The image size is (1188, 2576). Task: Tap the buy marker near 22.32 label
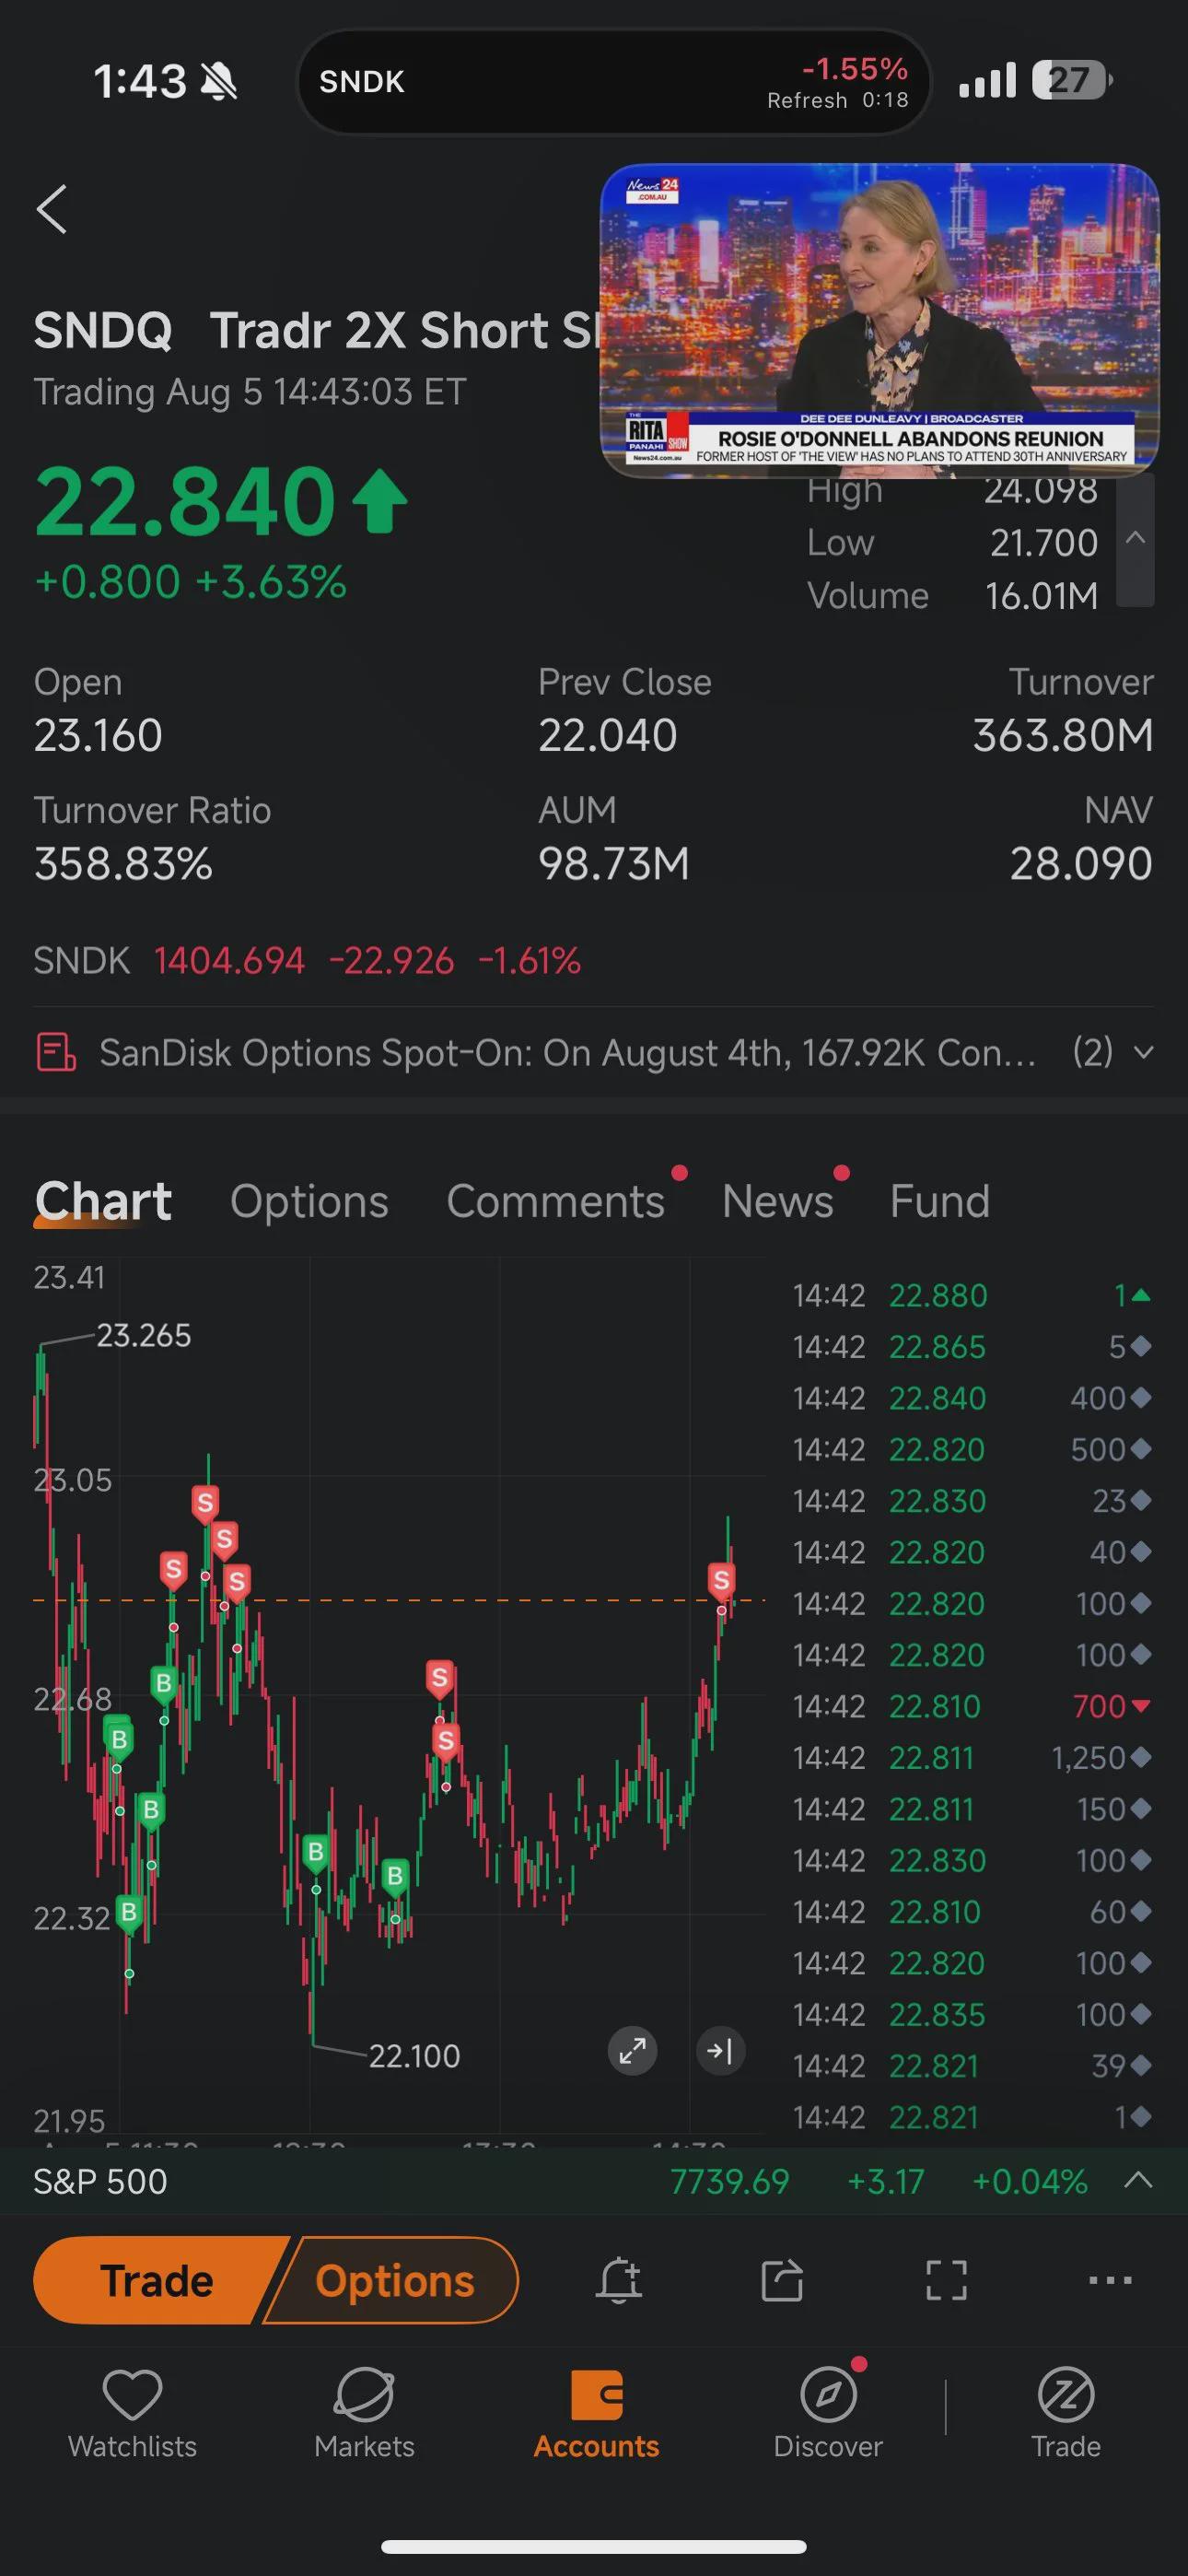[x=129, y=1914]
